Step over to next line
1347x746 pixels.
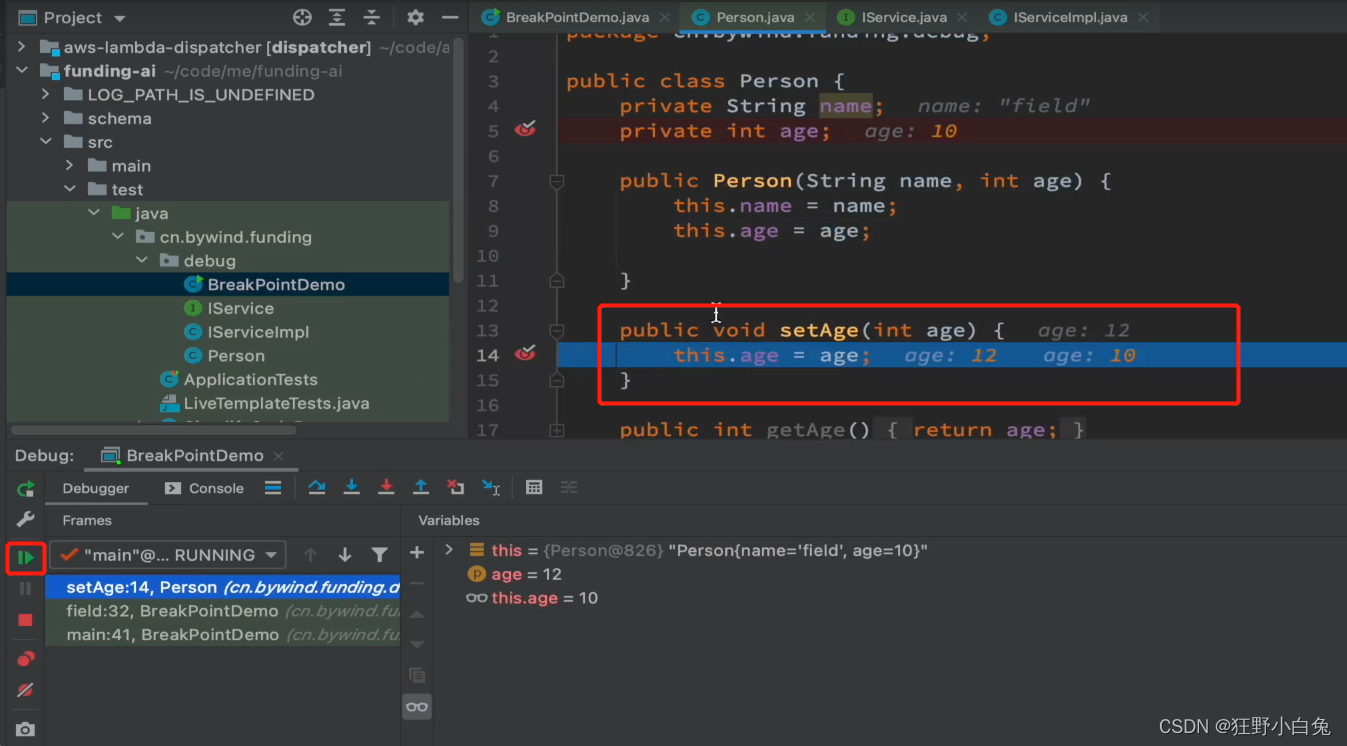click(317, 488)
